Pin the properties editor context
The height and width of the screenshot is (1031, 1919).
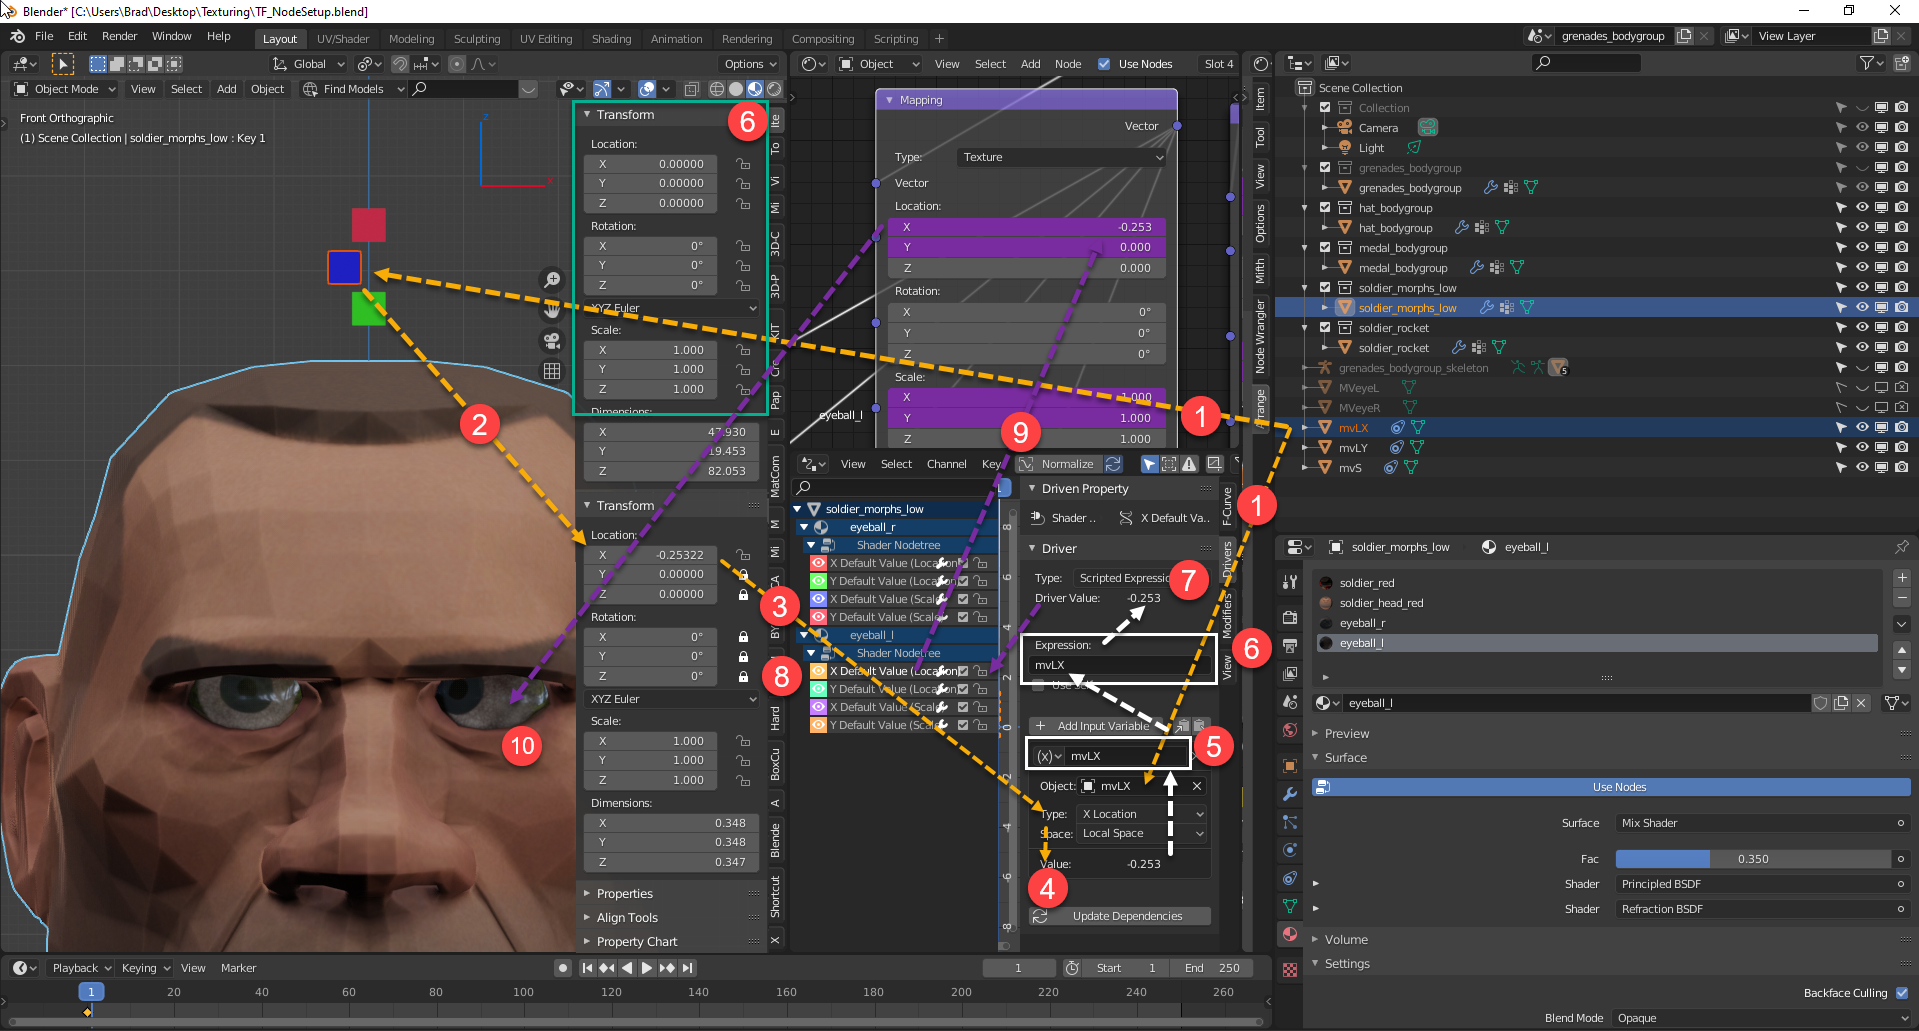[1901, 547]
